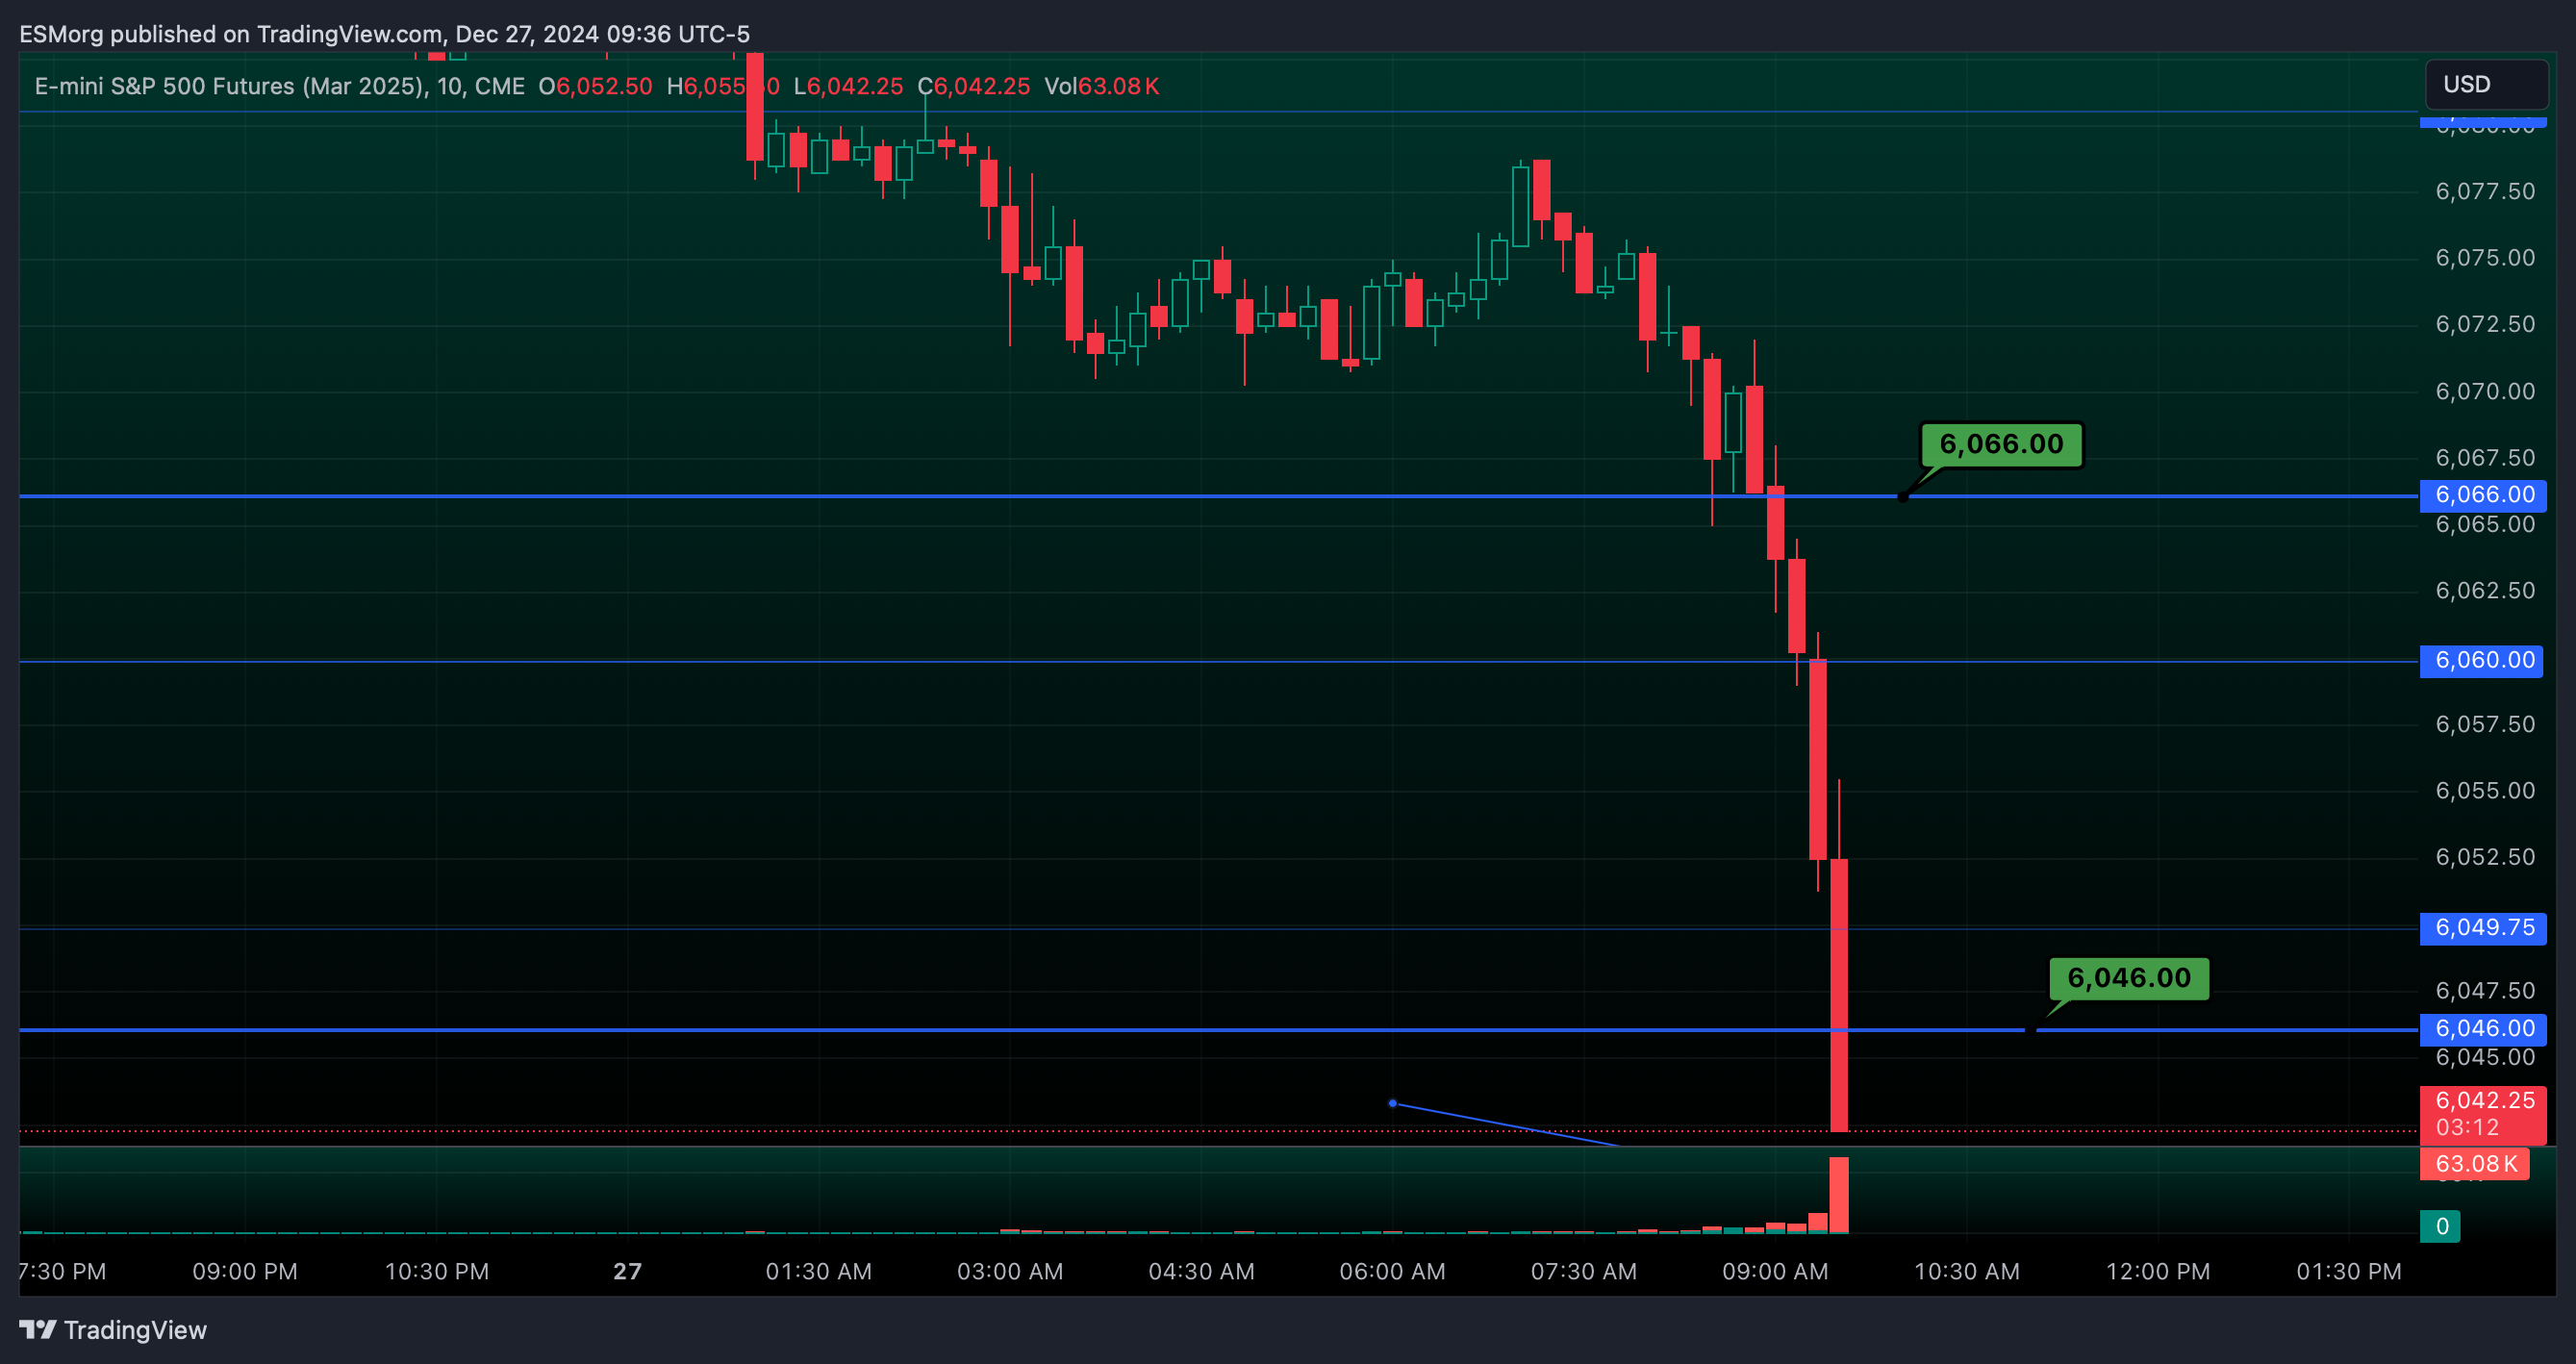Click the green 0 volume axis label

2440,1227
